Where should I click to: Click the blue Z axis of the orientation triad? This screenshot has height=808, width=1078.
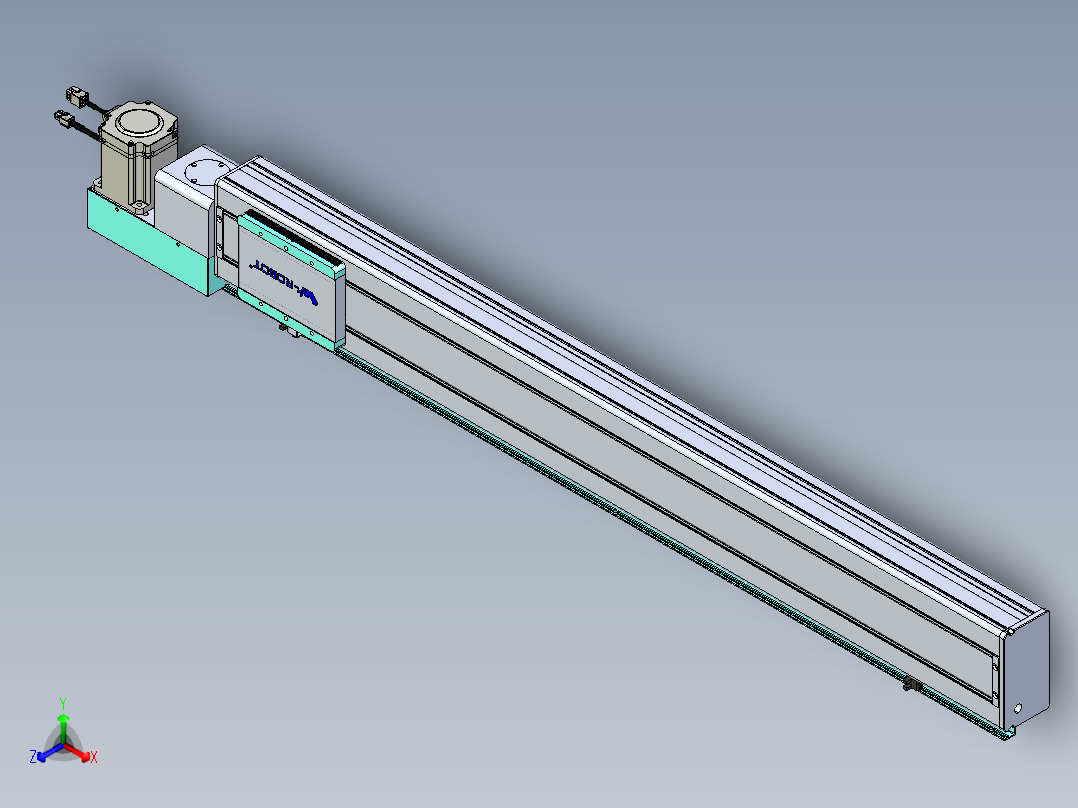tap(50, 752)
